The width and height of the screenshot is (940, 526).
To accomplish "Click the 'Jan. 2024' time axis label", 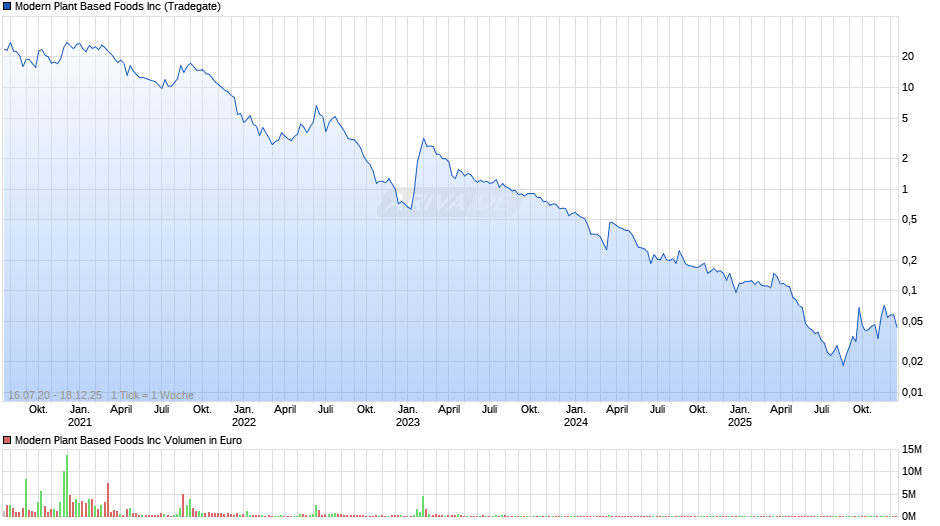I will point(576,416).
